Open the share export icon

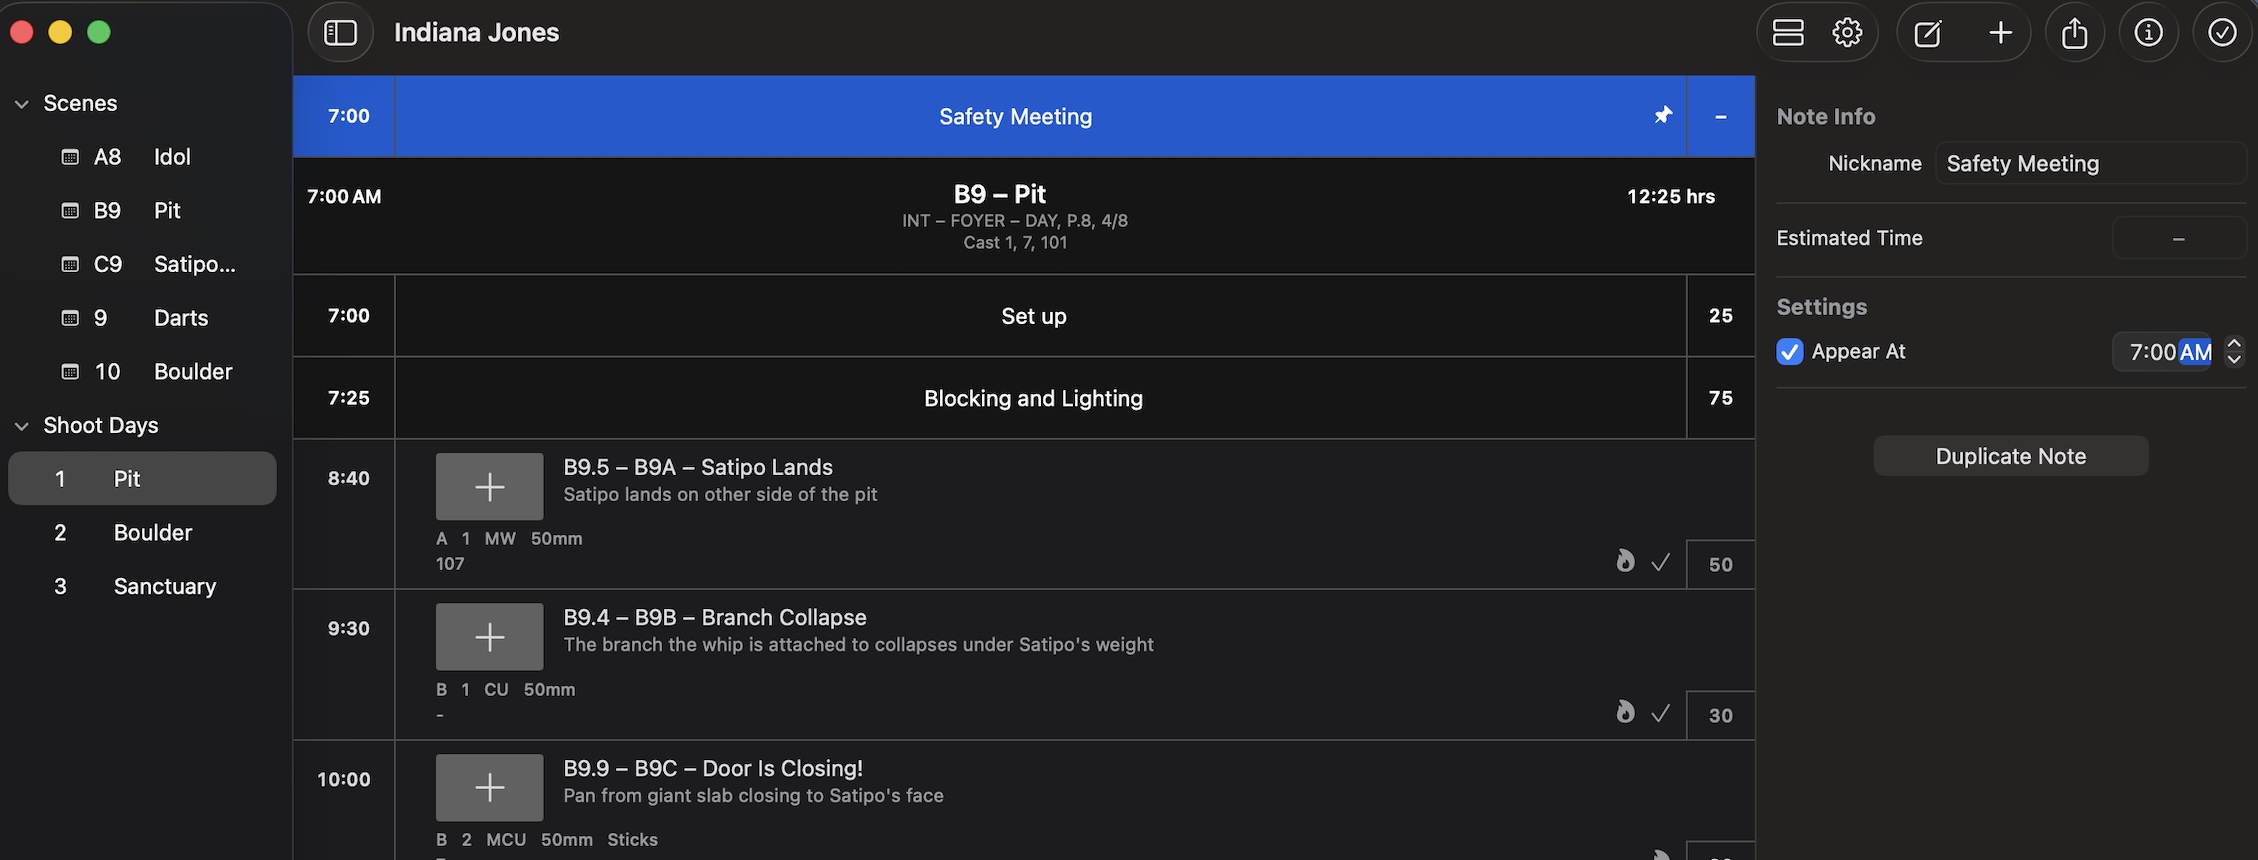point(2075,33)
